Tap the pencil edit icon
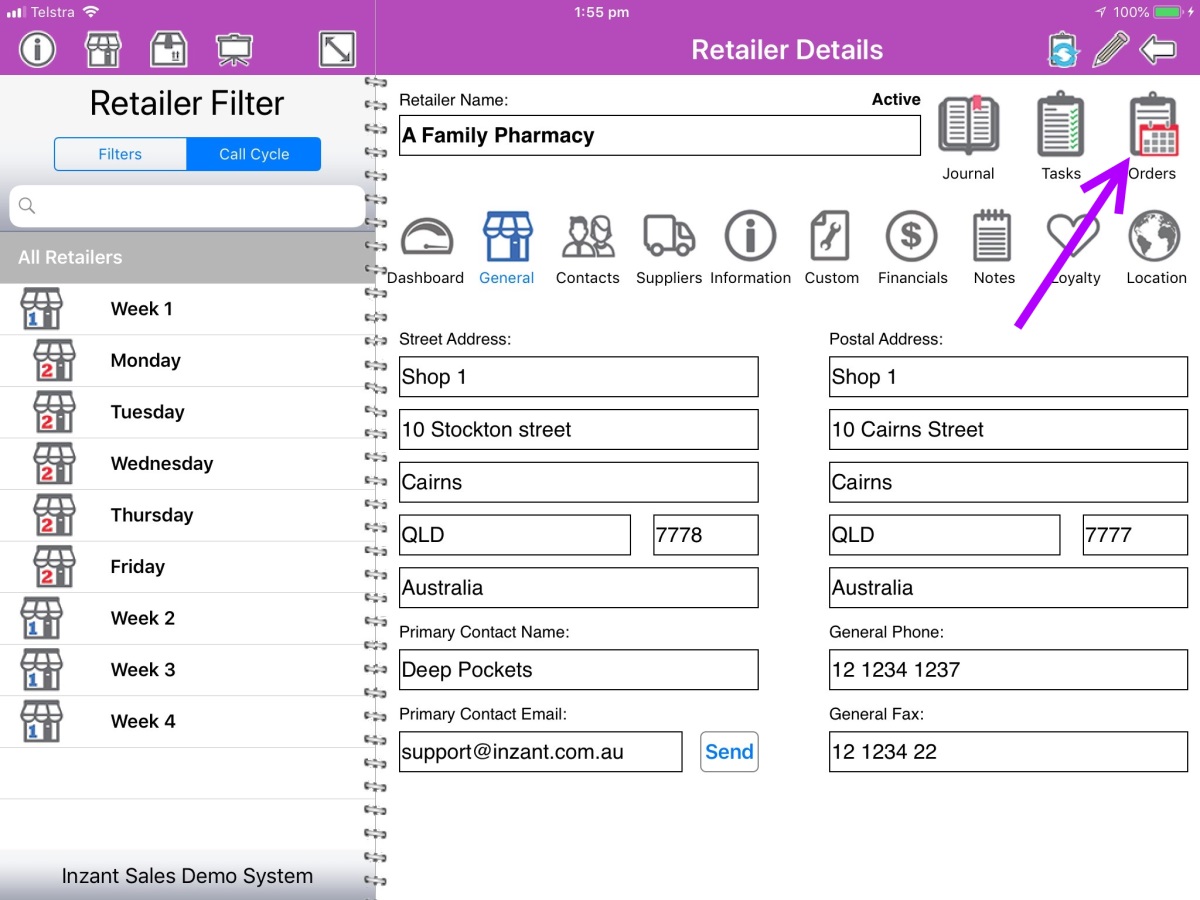Viewport: 1200px width, 900px height. click(1110, 49)
